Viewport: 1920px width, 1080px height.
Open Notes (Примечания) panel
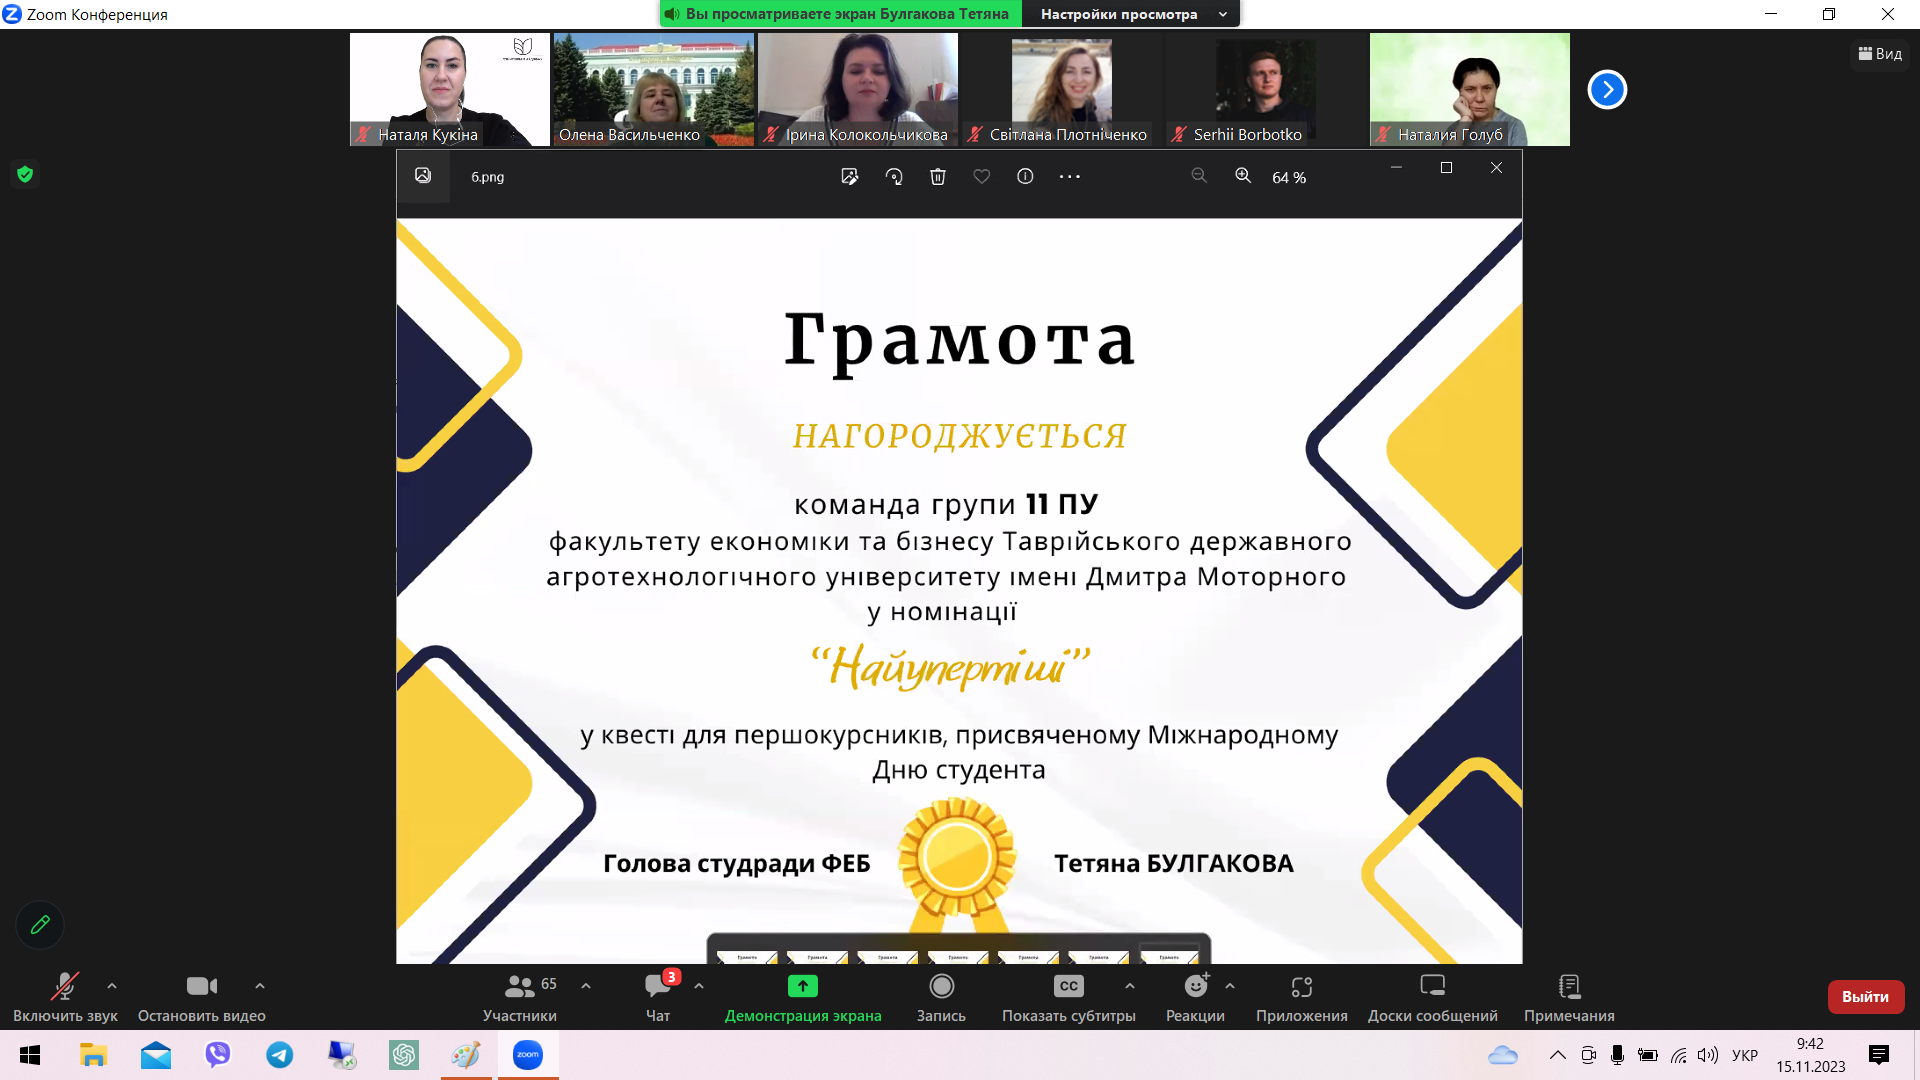pyautogui.click(x=1569, y=987)
